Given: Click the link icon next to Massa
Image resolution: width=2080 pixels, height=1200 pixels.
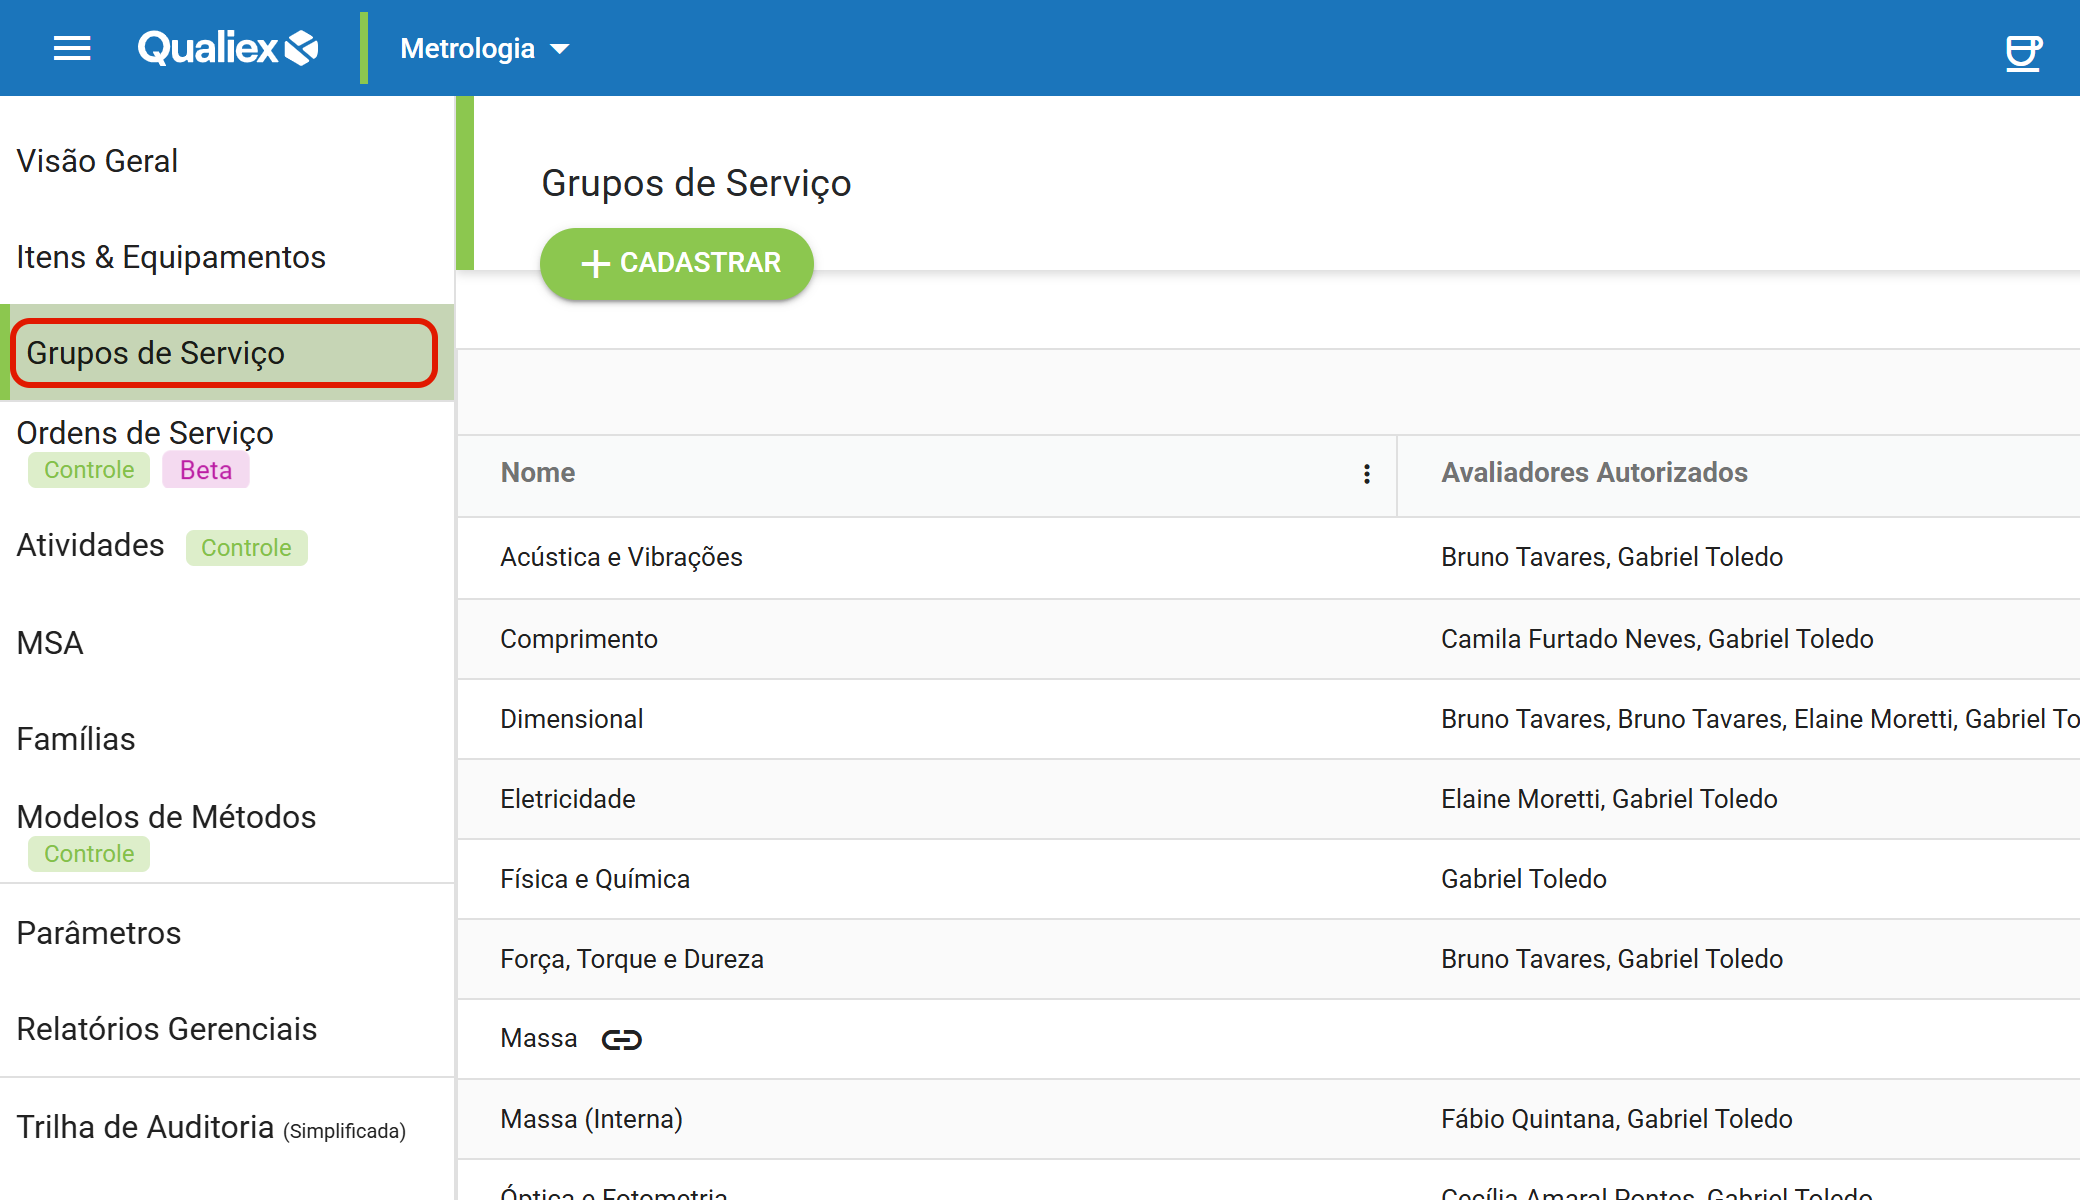Looking at the screenshot, I should pyautogui.click(x=621, y=1040).
